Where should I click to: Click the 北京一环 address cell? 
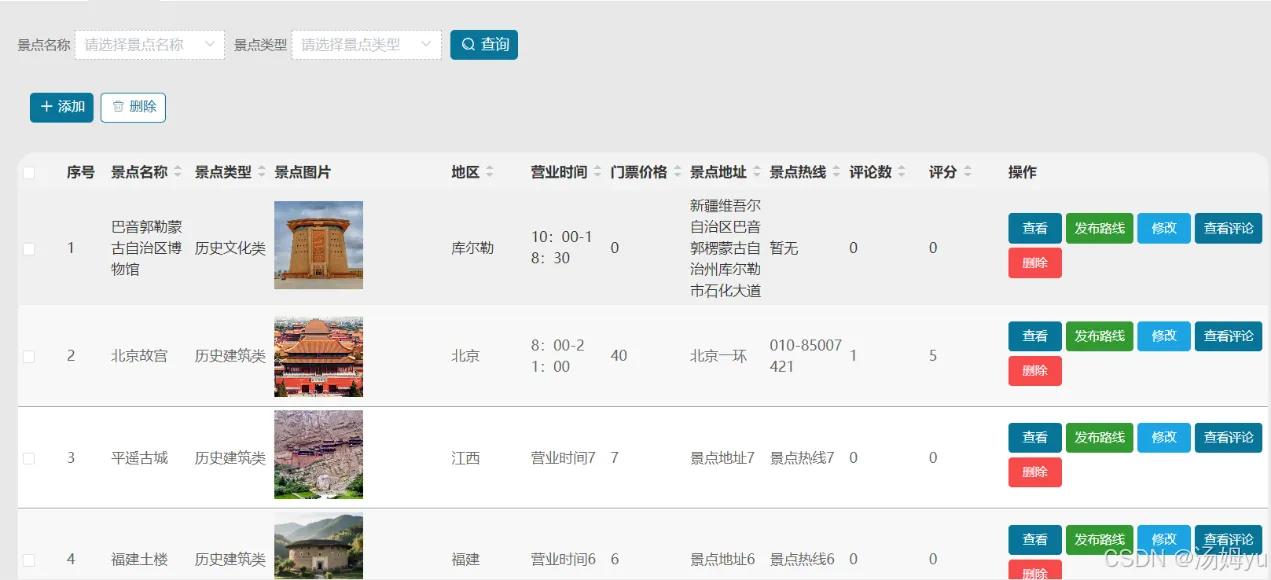718,356
